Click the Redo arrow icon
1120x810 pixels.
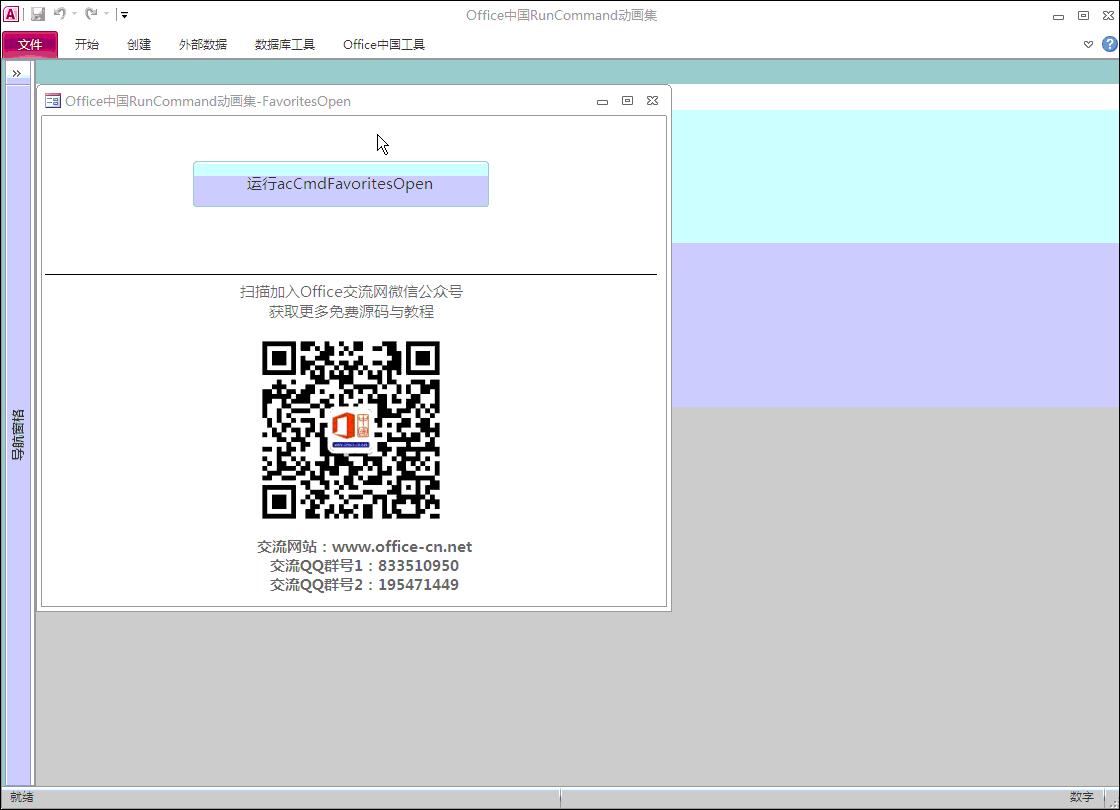click(91, 14)
